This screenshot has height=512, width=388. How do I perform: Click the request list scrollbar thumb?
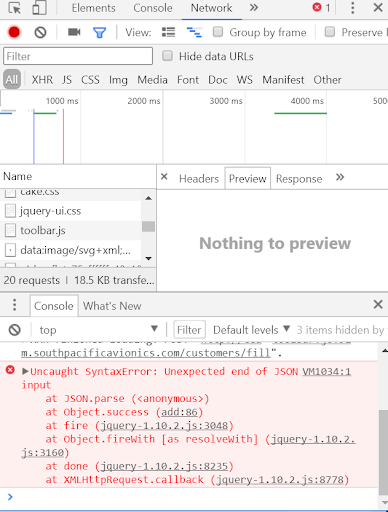[x=148, y=226]
